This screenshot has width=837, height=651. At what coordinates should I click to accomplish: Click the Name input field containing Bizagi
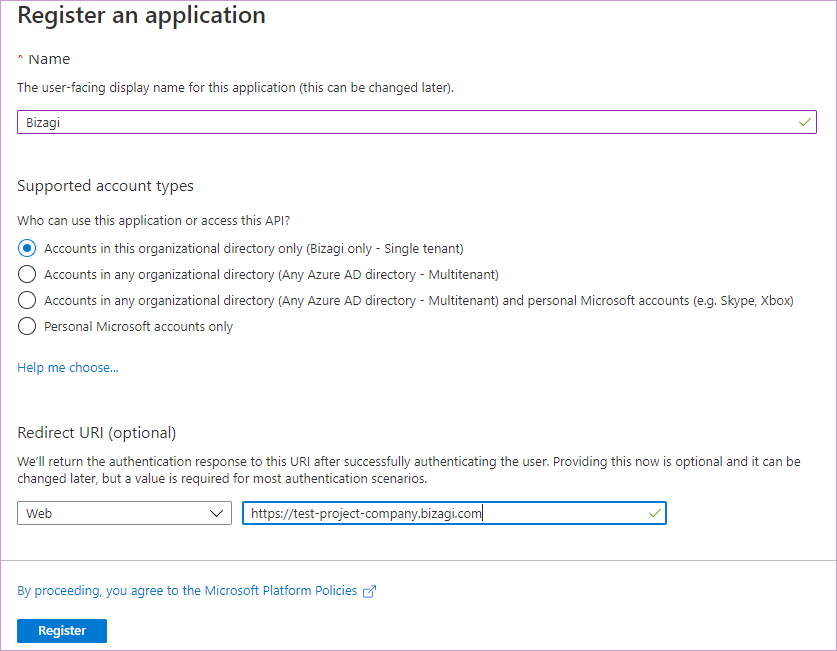tap(416, 122)
